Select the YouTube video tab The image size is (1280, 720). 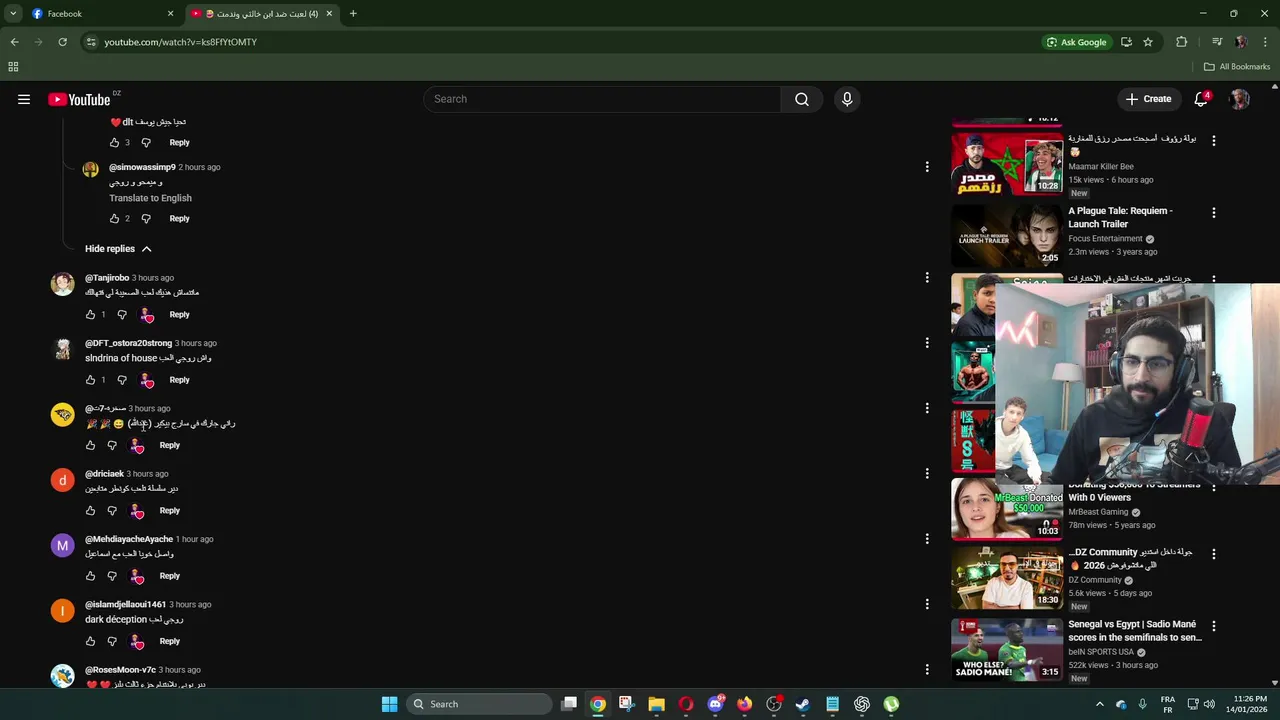(x=262, y=14)
